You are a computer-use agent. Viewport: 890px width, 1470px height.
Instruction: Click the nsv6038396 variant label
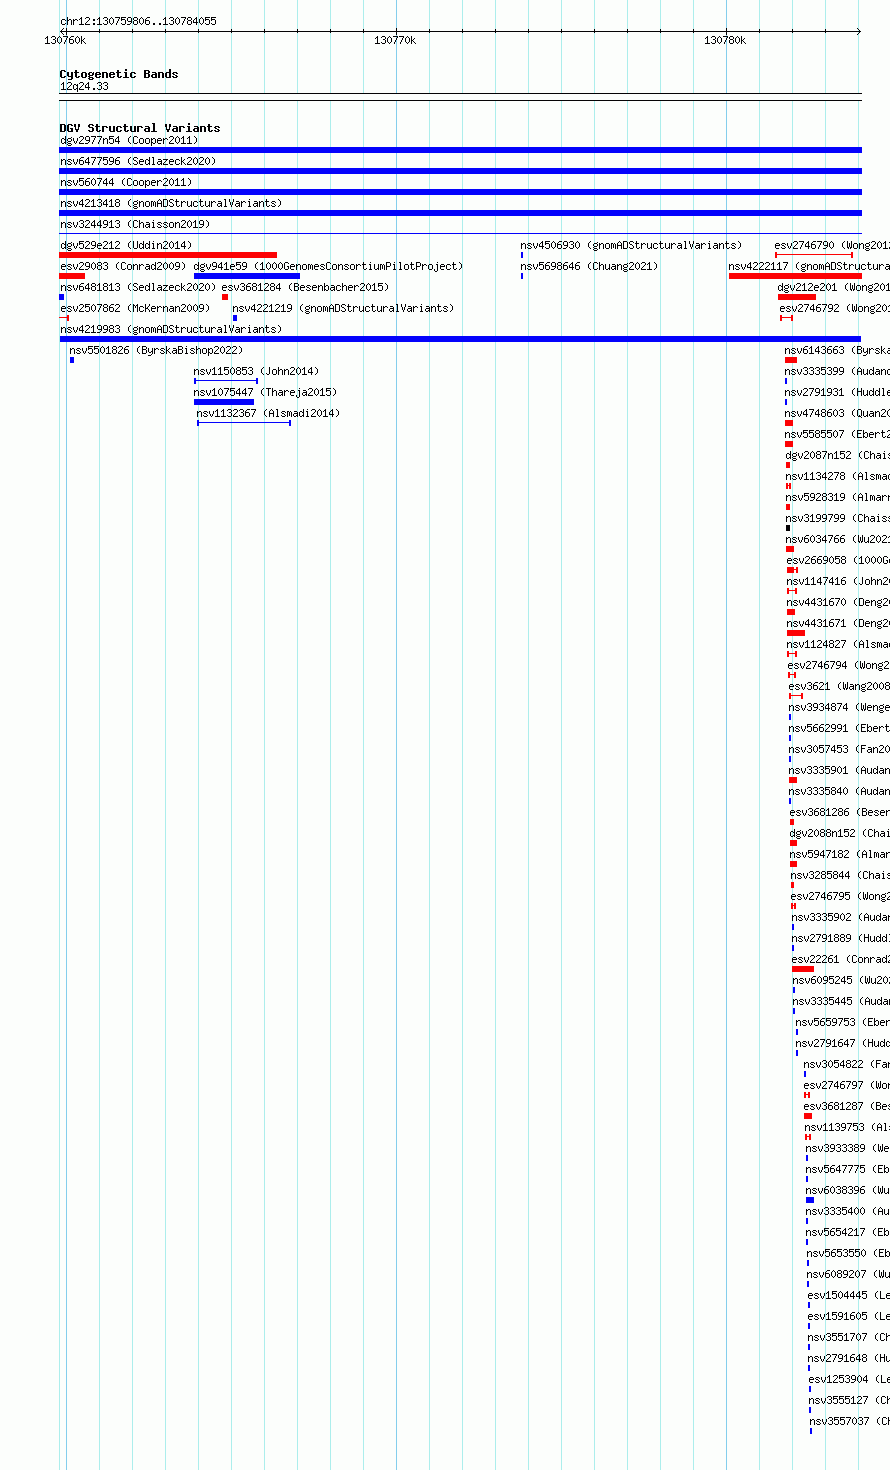tap(847, 1190)
